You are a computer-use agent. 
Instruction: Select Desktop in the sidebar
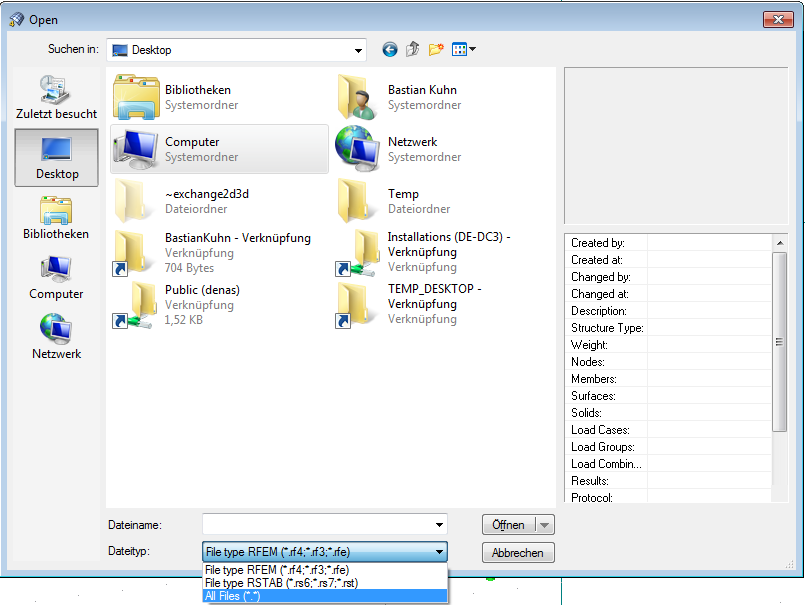[x=55, y=157]
